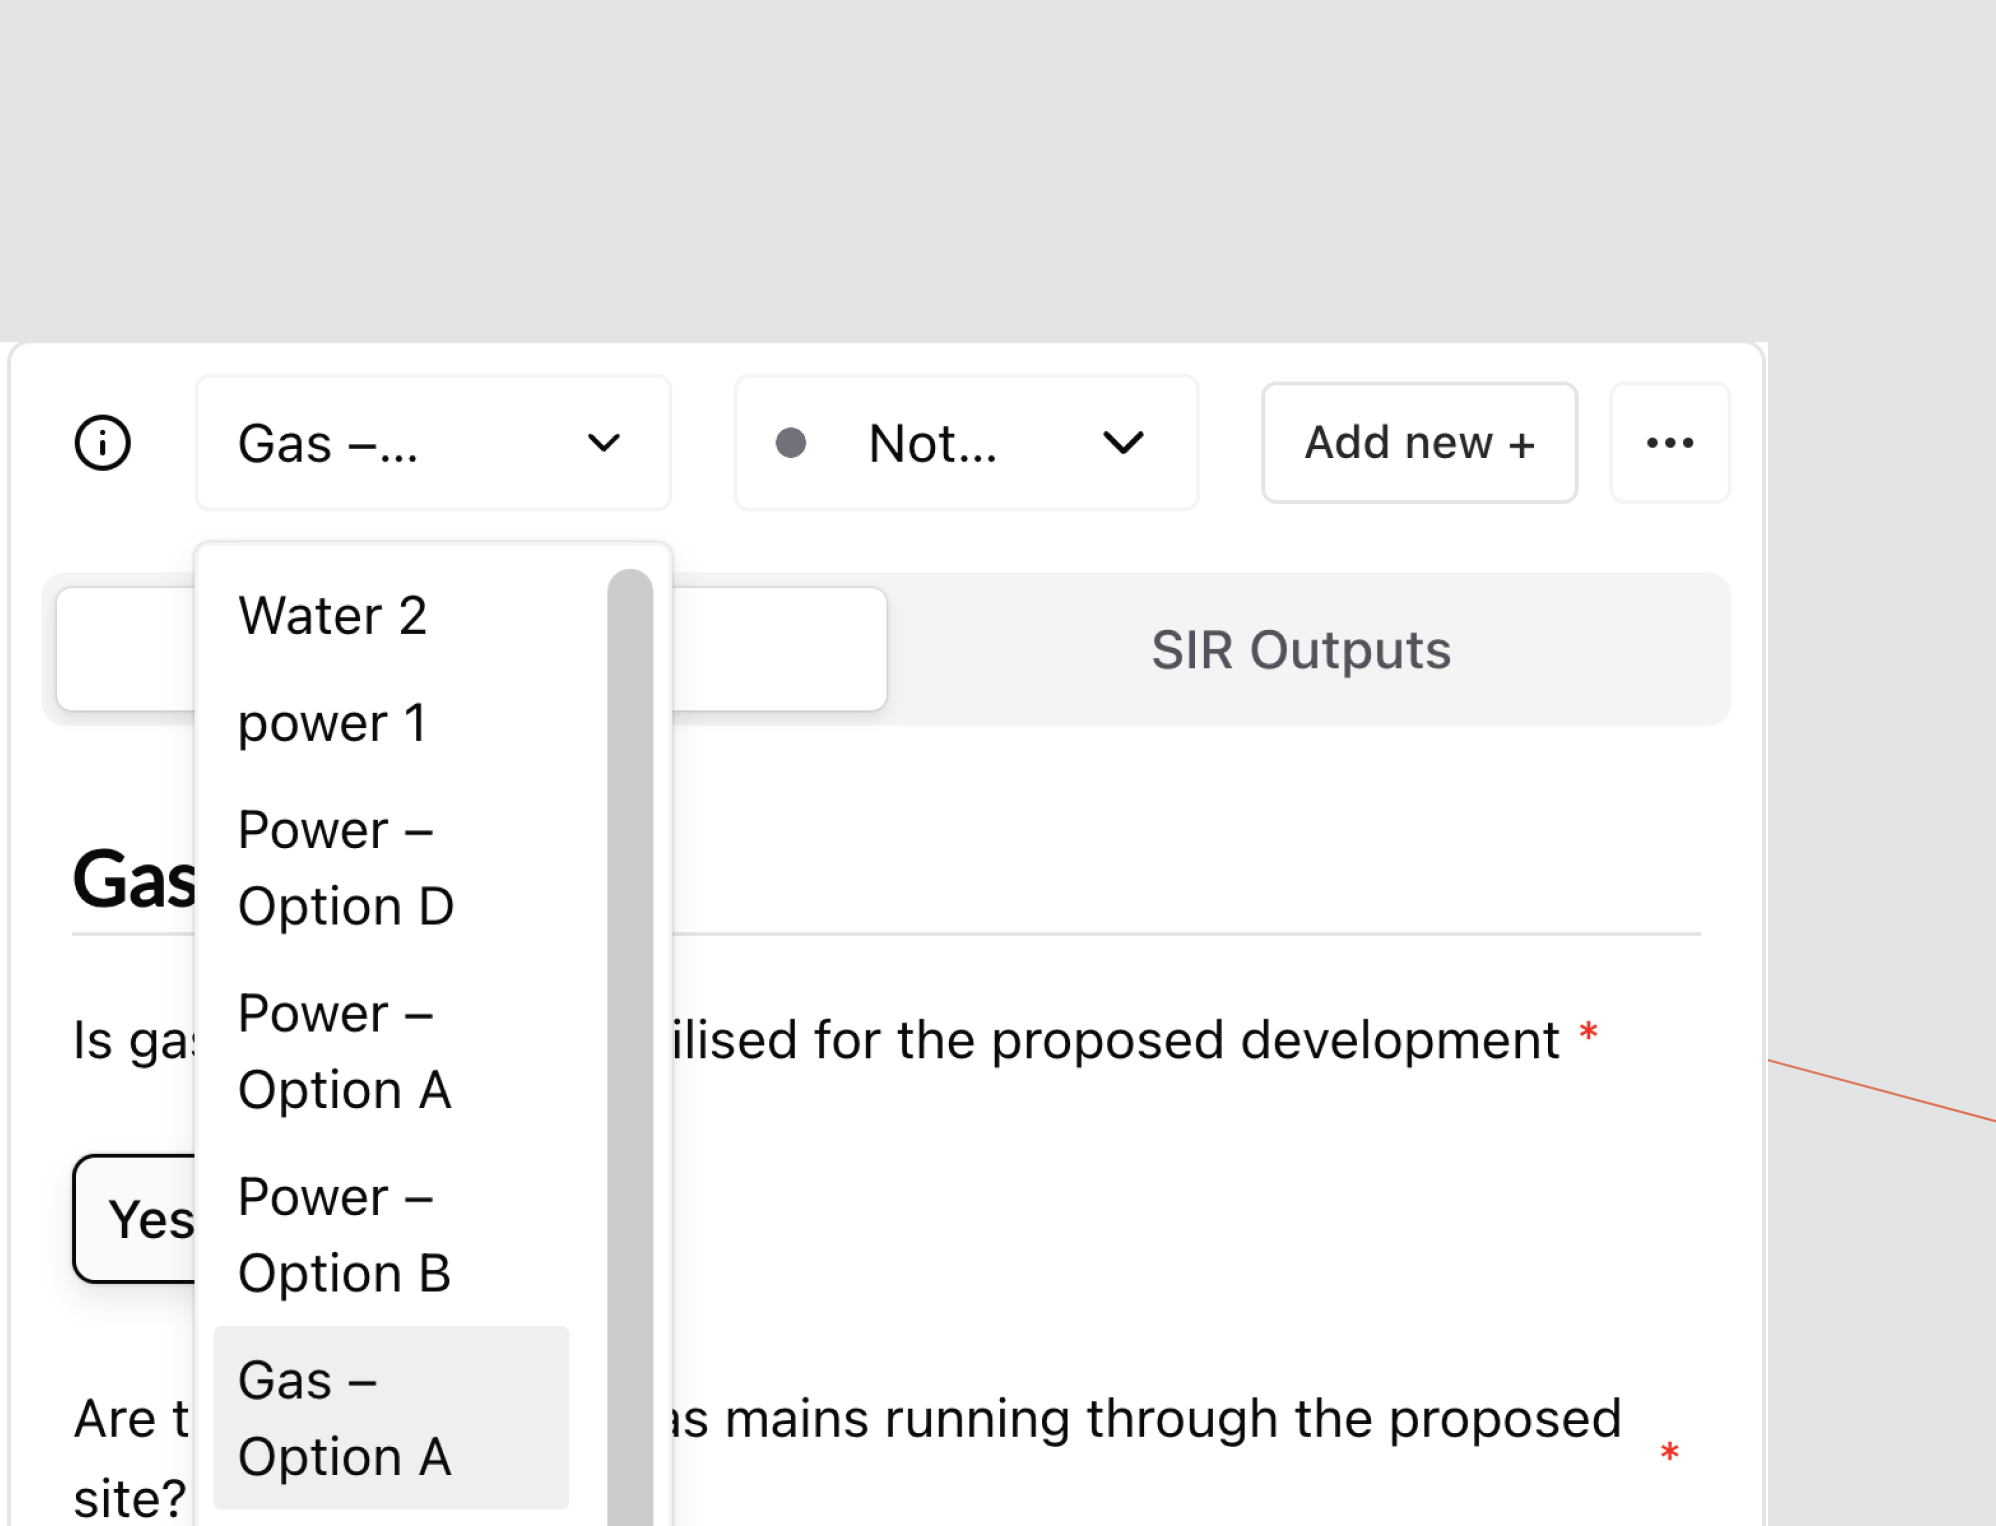Select Water 2 from the list
This screenshot has height=1526, width=1996.
(333, 615)
